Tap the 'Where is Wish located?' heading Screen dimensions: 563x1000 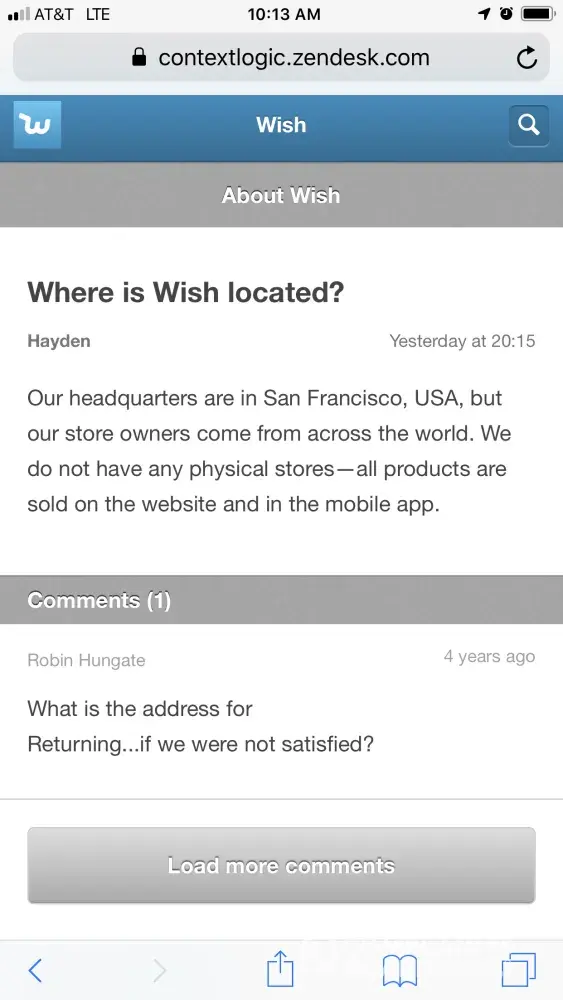[x=186, y=292]
